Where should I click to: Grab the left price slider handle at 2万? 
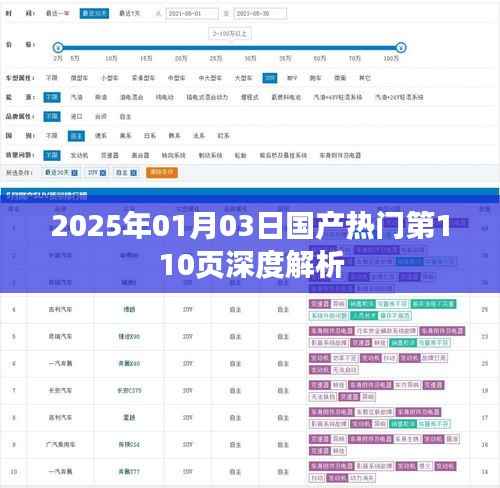click(x=58, y=47)
